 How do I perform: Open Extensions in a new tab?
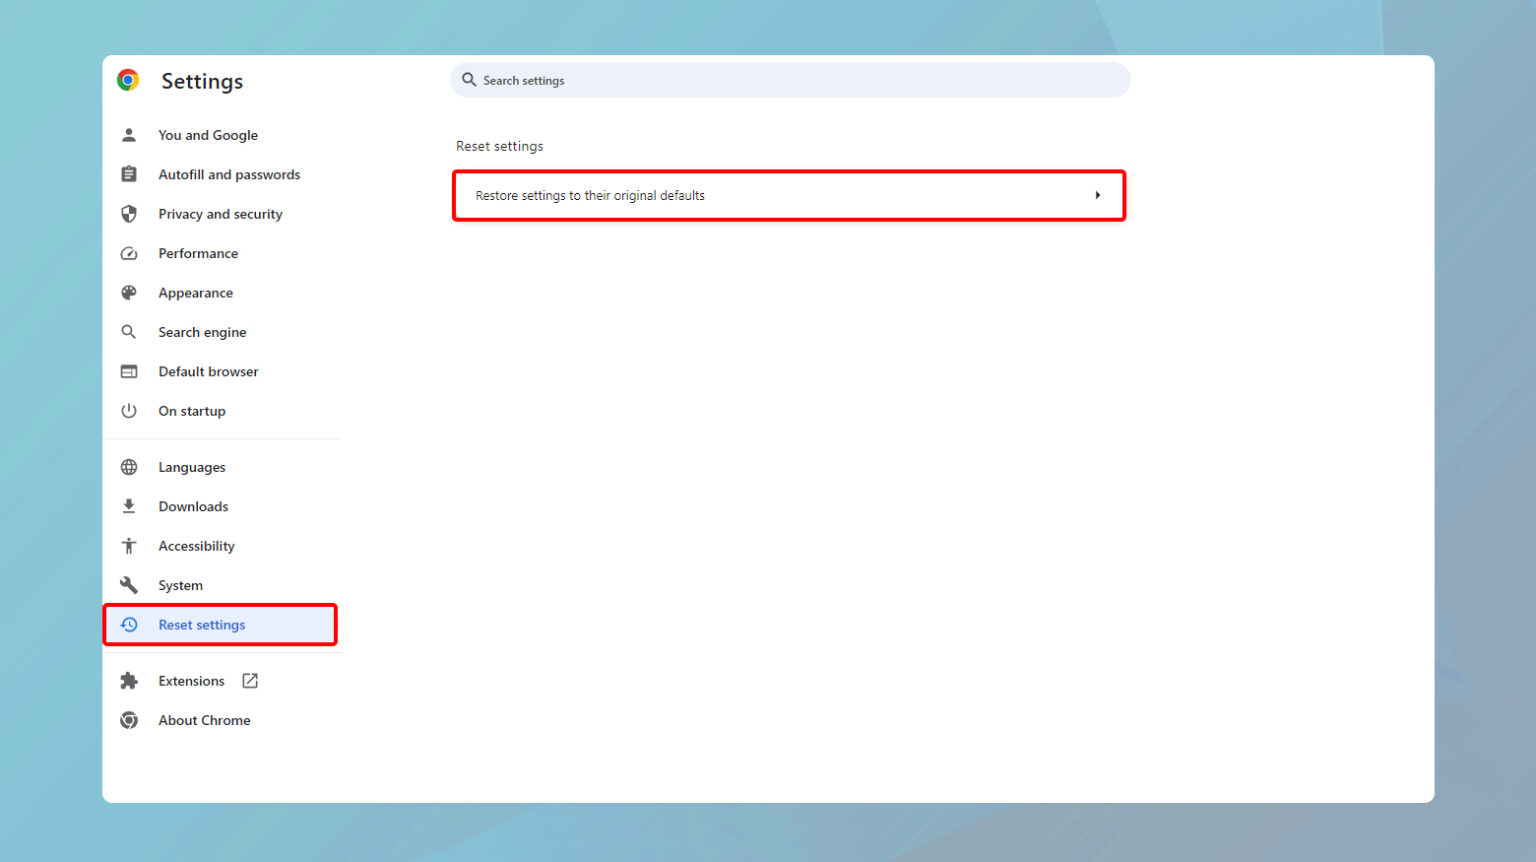click(x=250, y=680)
